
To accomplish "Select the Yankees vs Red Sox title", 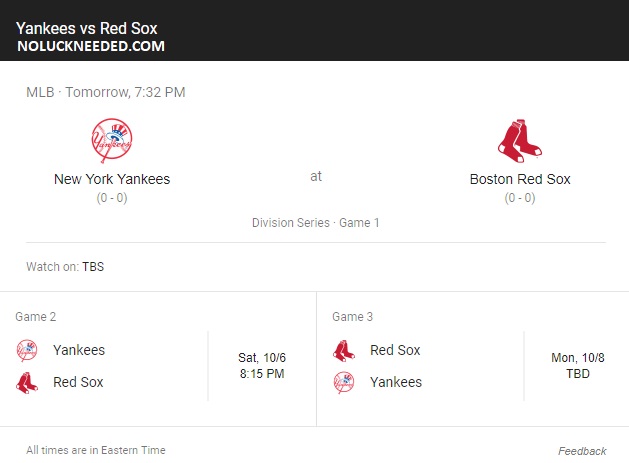I will tap(87, 28).
